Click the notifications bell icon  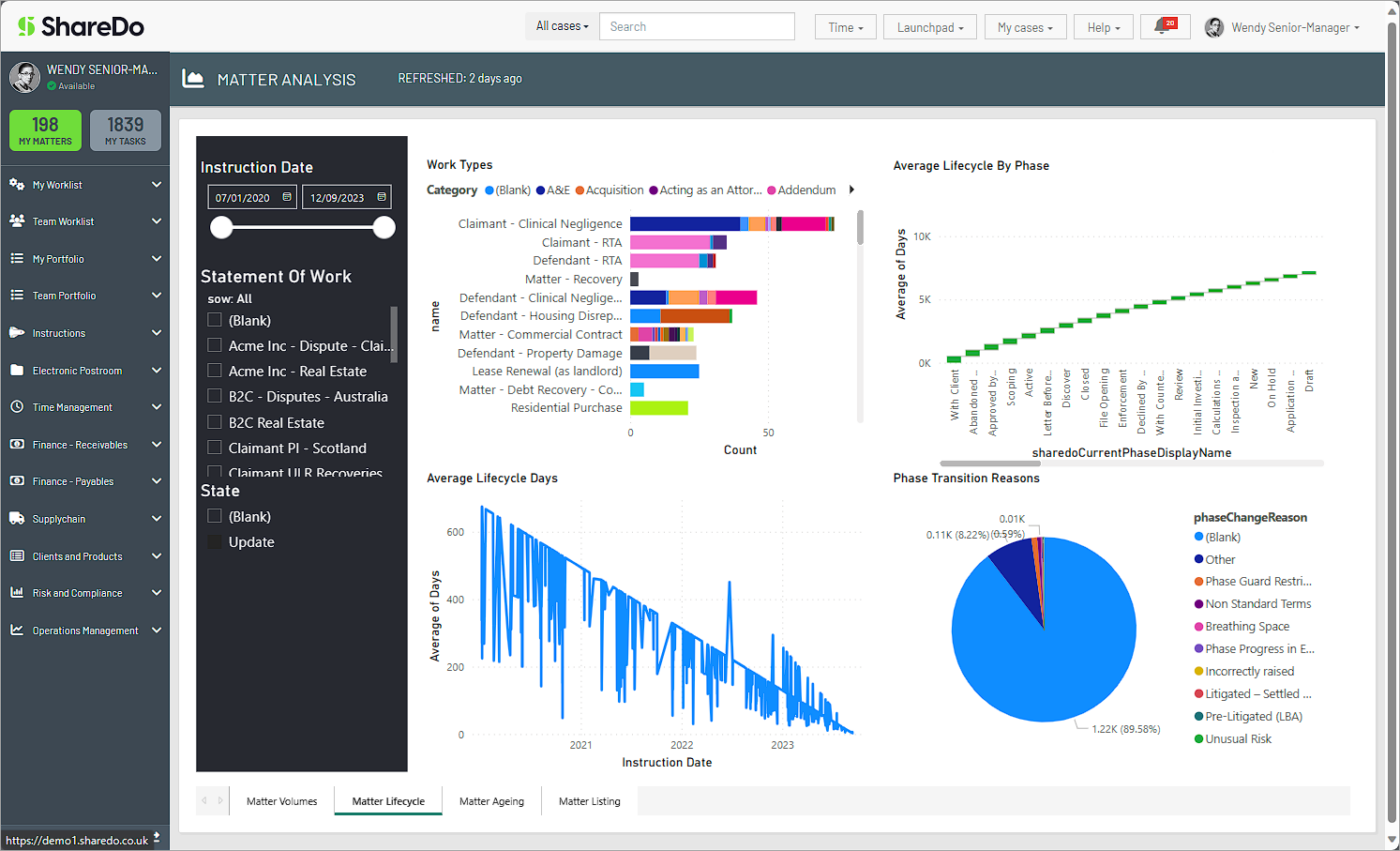click(1164, 27)
